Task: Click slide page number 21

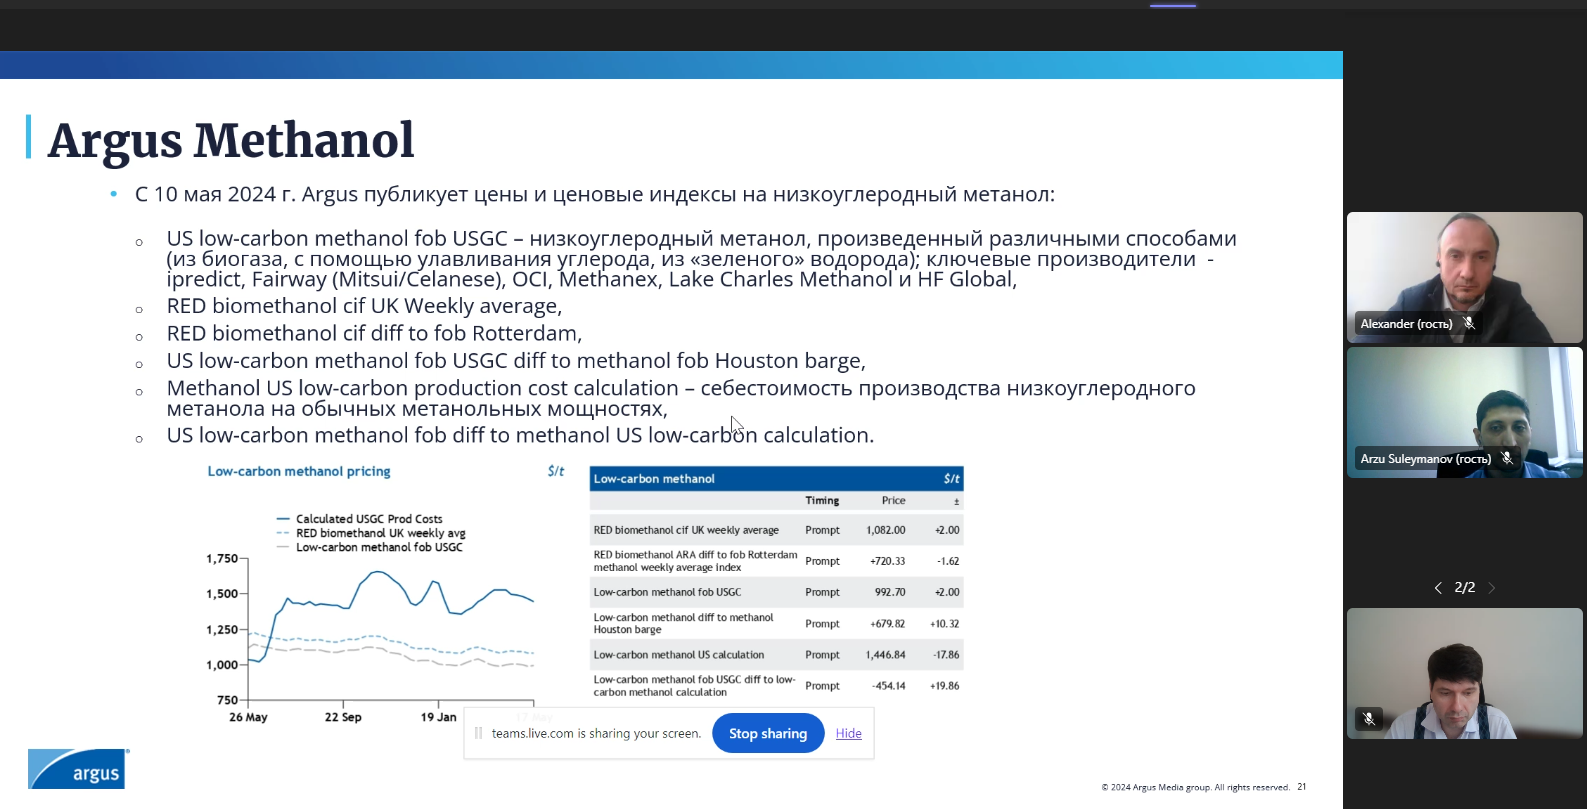Action: pos(1302,787)
